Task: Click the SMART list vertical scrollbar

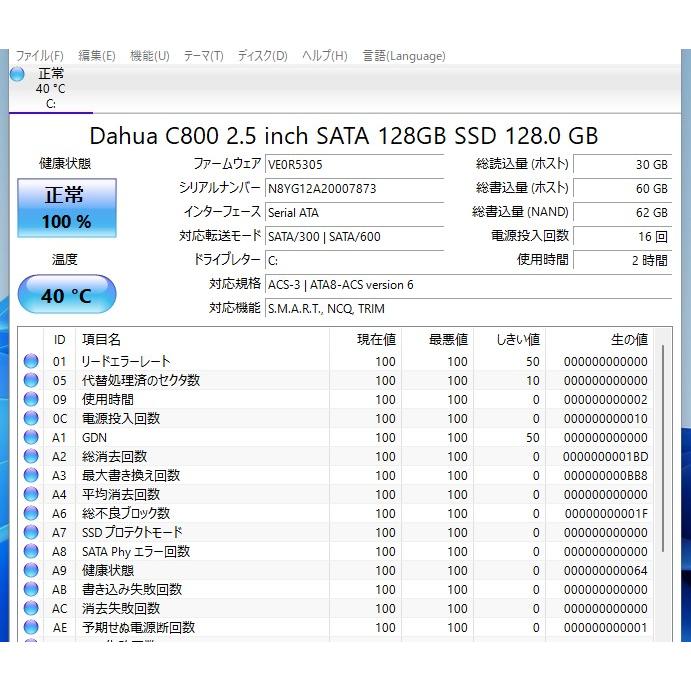Action: pos(663,448)
